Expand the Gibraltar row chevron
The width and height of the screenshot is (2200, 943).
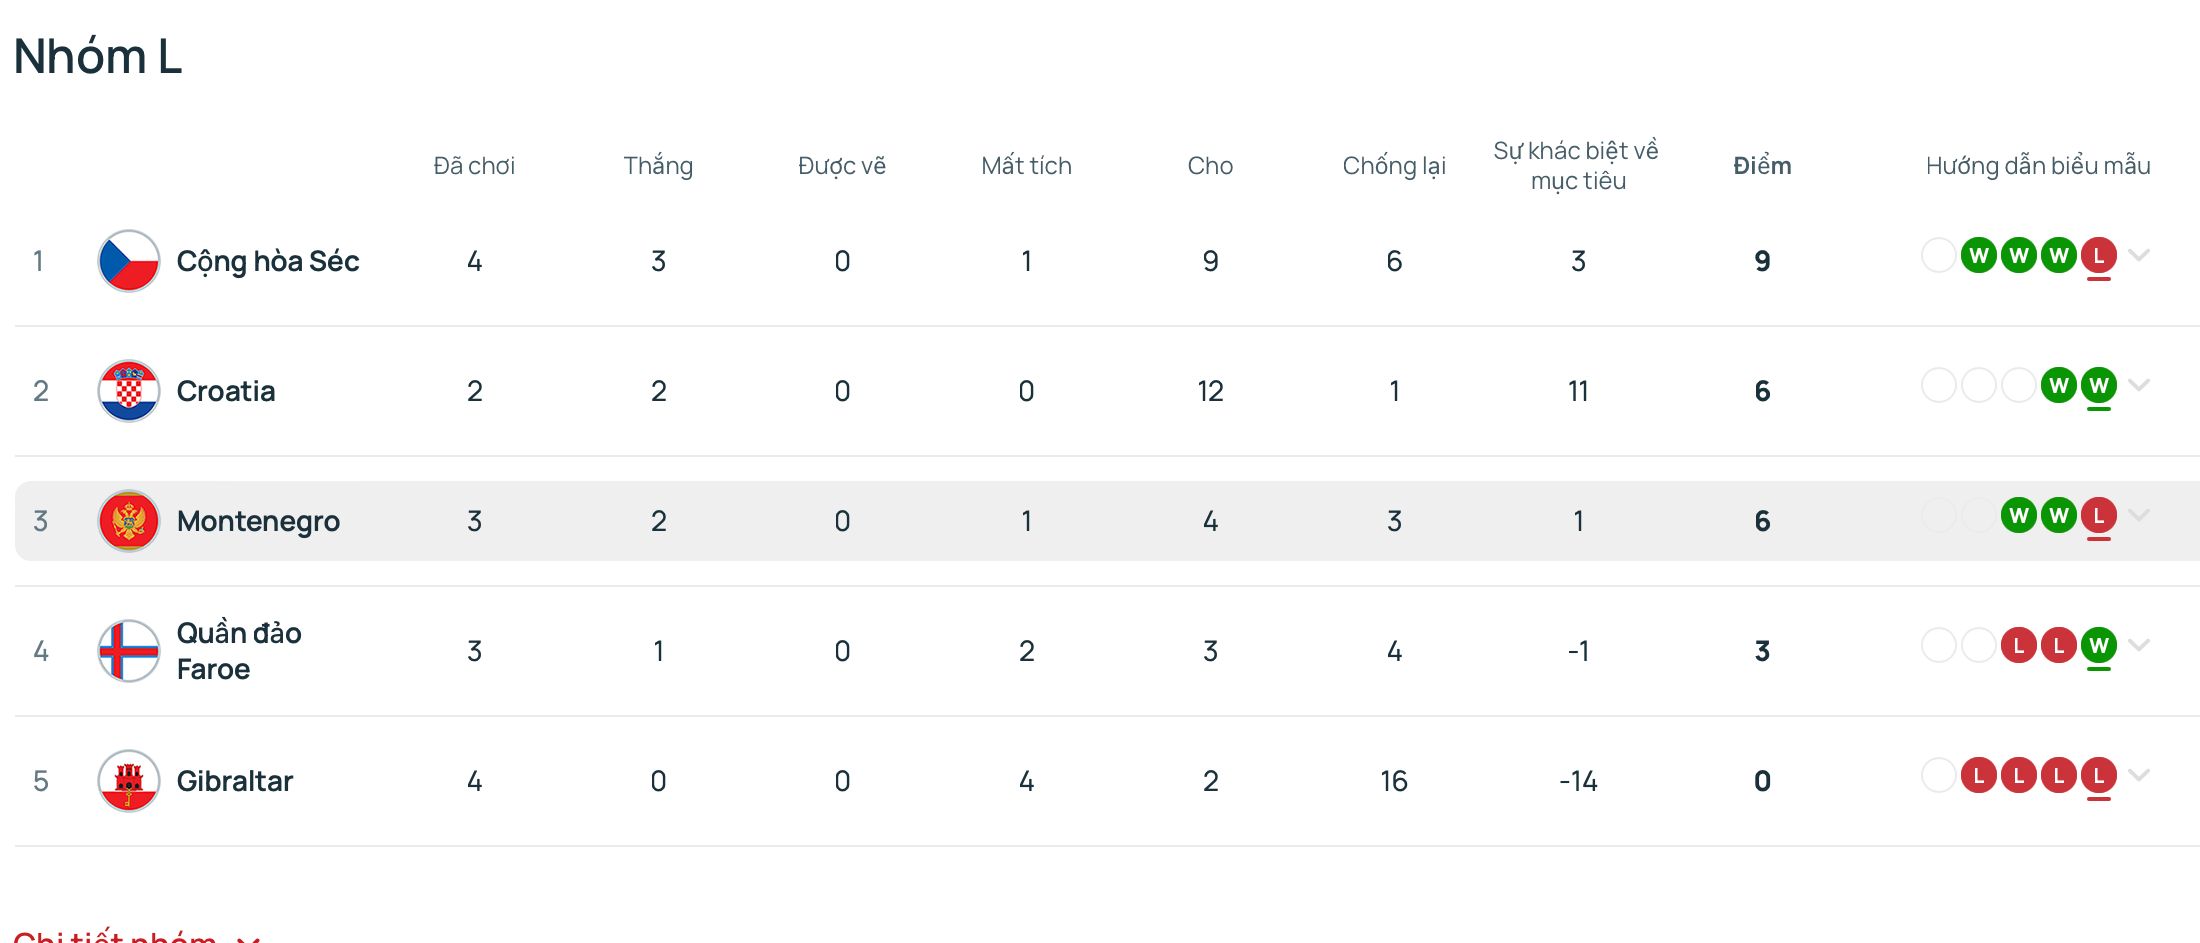point(2139,775)
